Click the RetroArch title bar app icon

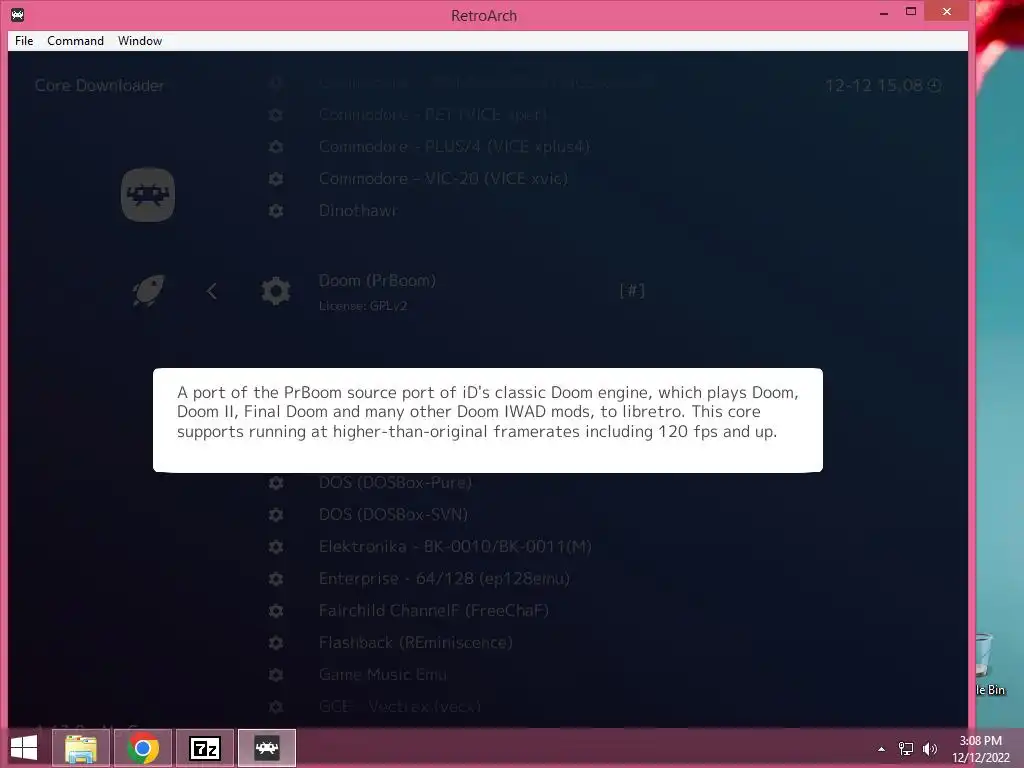coord(18,14)
